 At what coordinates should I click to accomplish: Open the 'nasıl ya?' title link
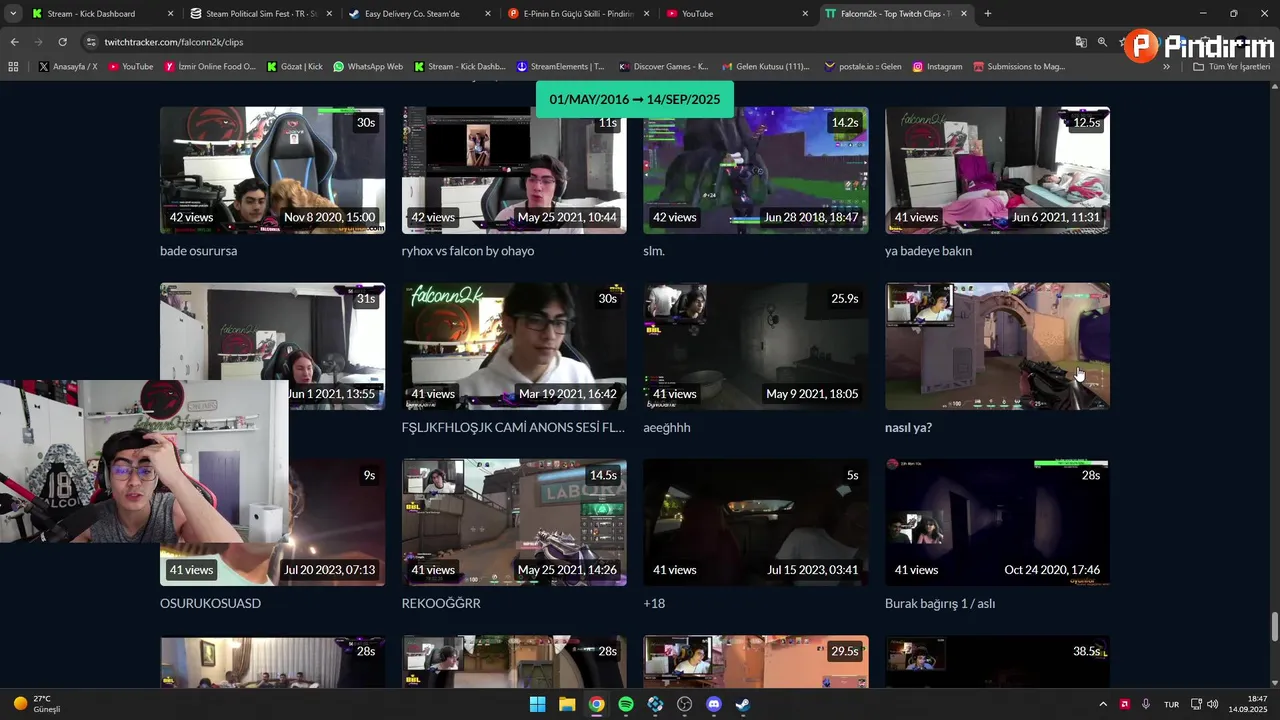[908, 427]
